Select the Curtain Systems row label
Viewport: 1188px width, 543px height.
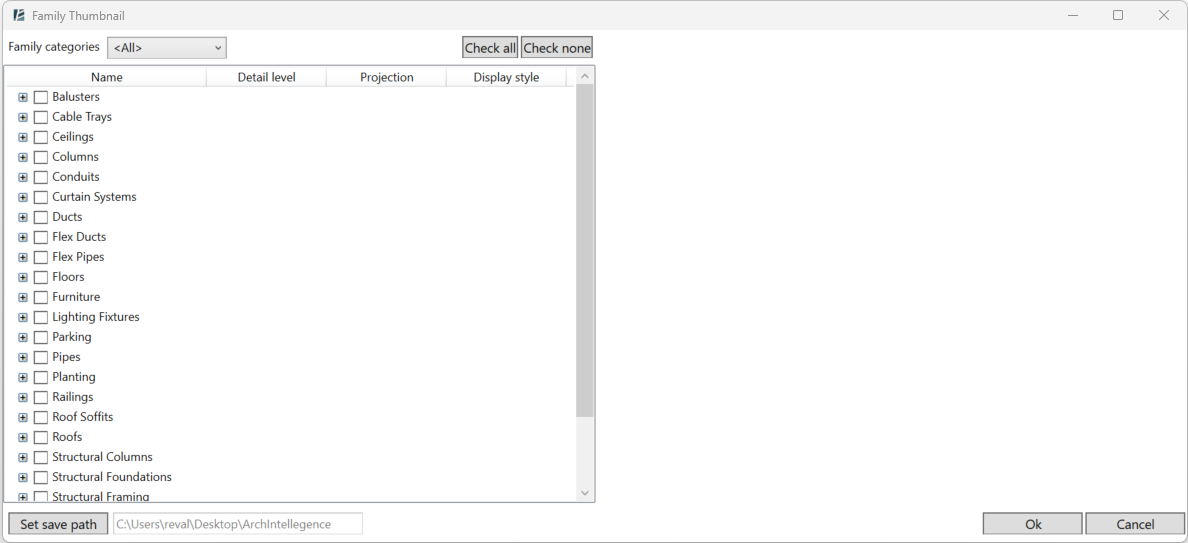pyautogui.click(x=94, y=197)
